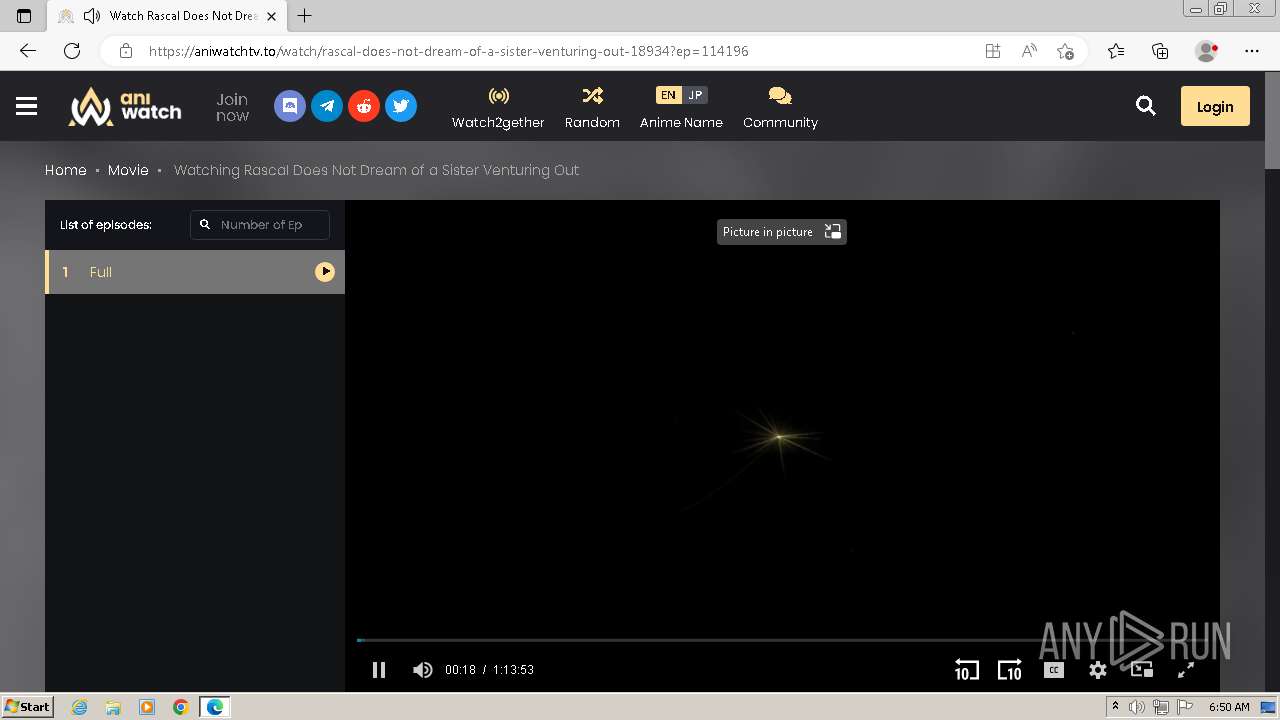1280x720 pixels.
Task: Mute the video volume
Action: (423, 670)
